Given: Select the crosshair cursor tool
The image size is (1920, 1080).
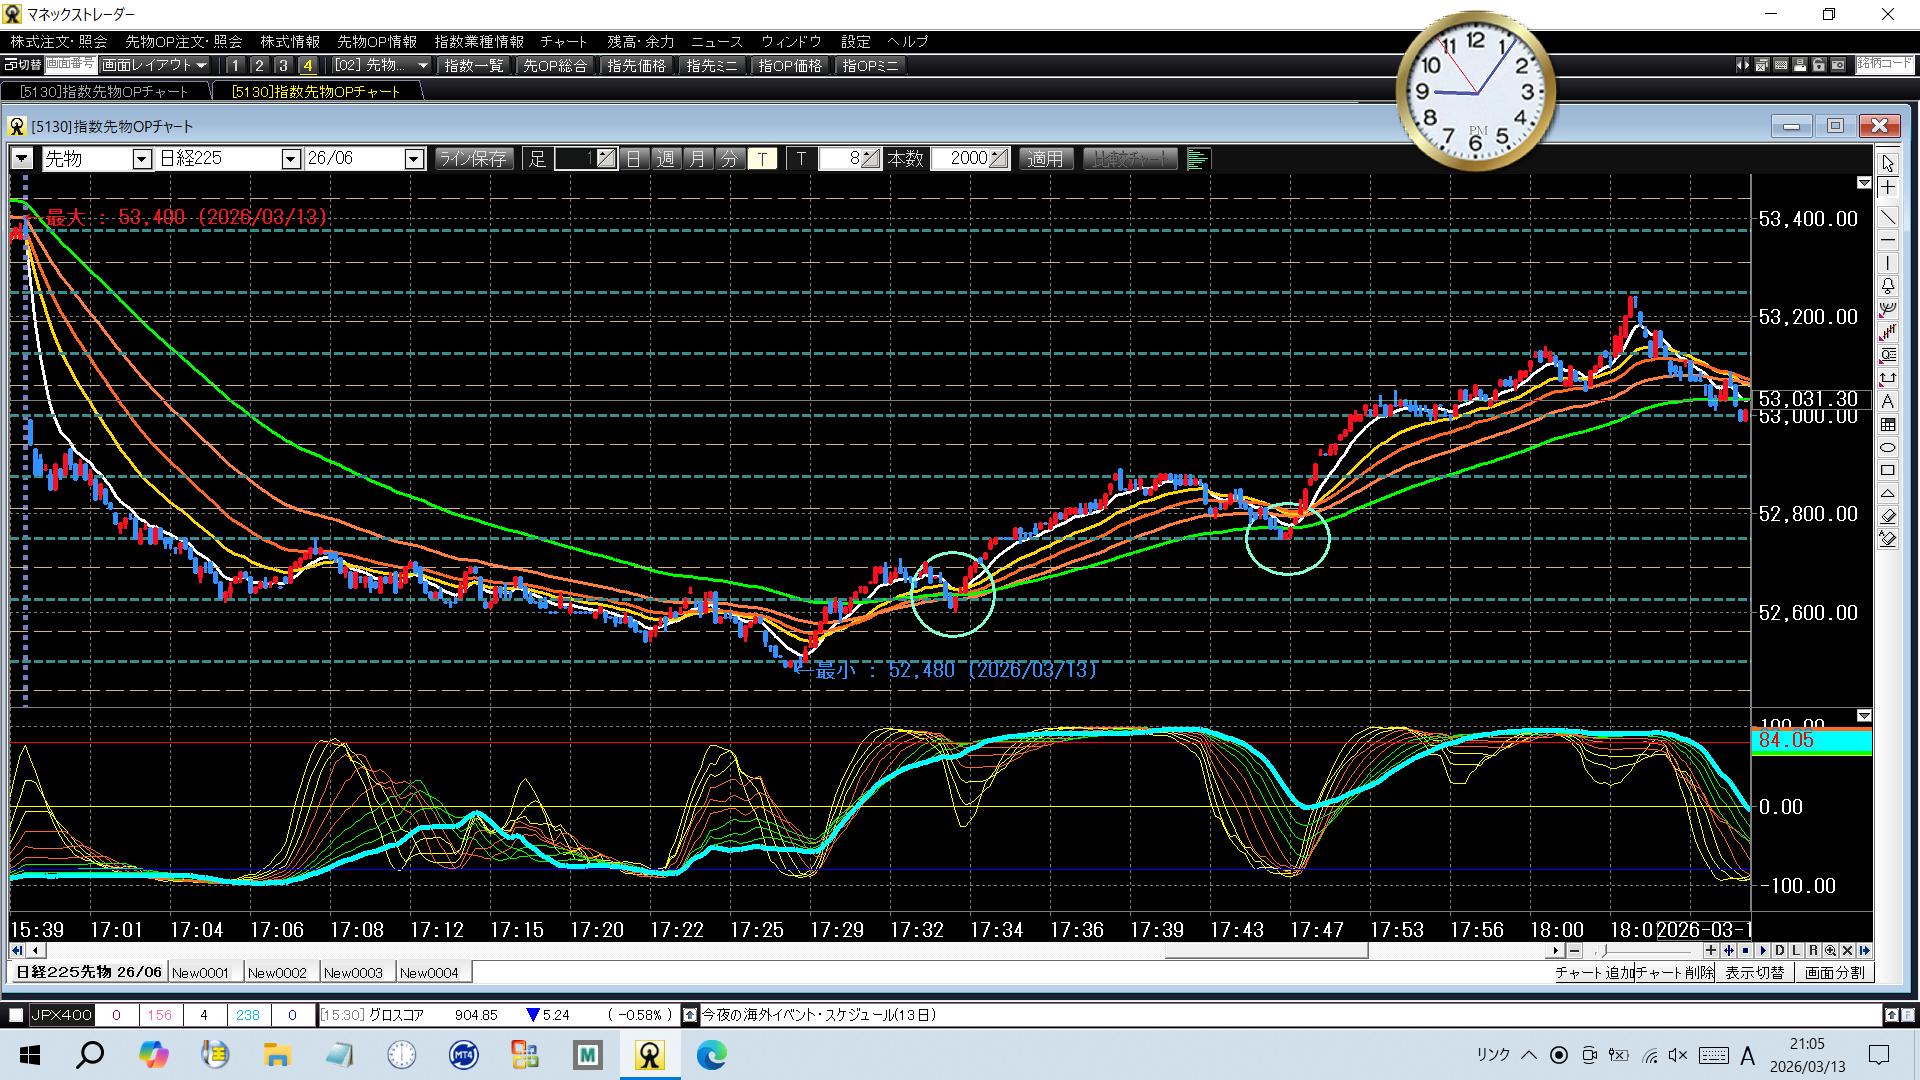Looking at the screenshot, I should tap(1887, 188).
